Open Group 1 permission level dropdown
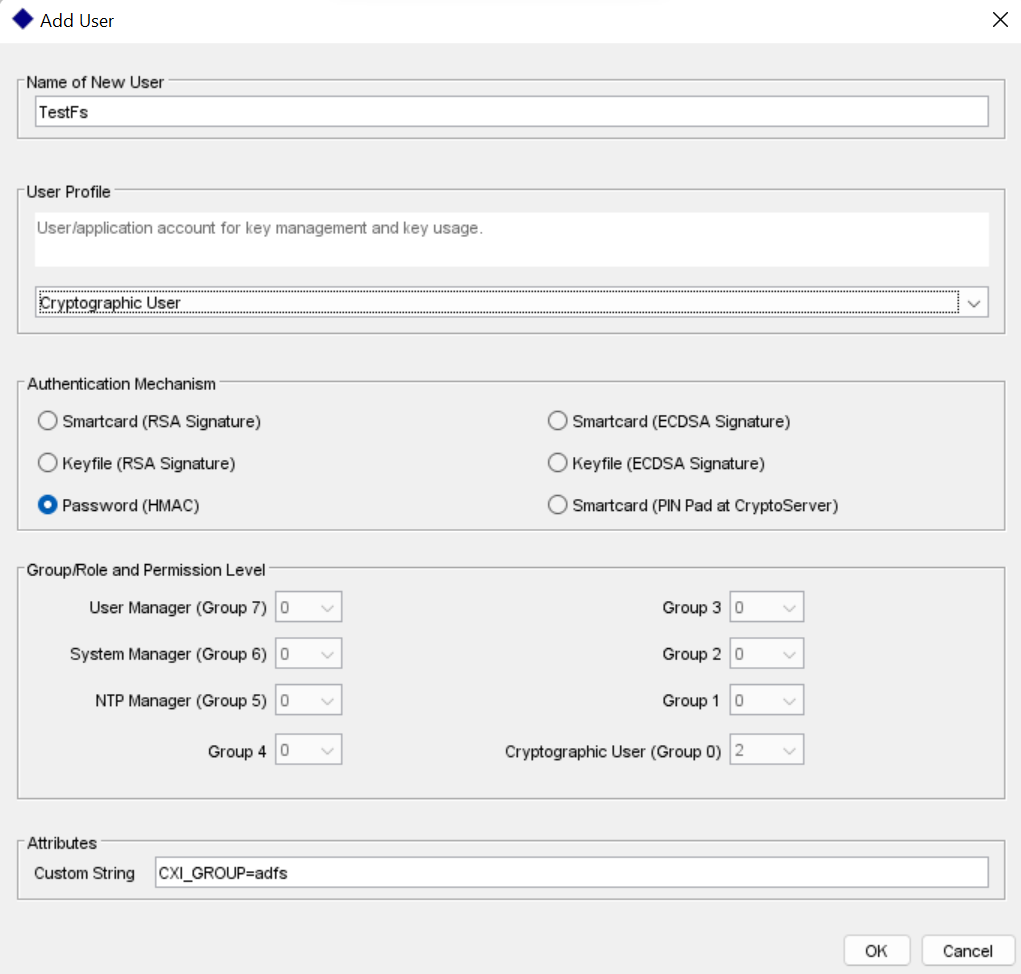Viewport: 1021px width, 974px height. (x=766, y=701)
